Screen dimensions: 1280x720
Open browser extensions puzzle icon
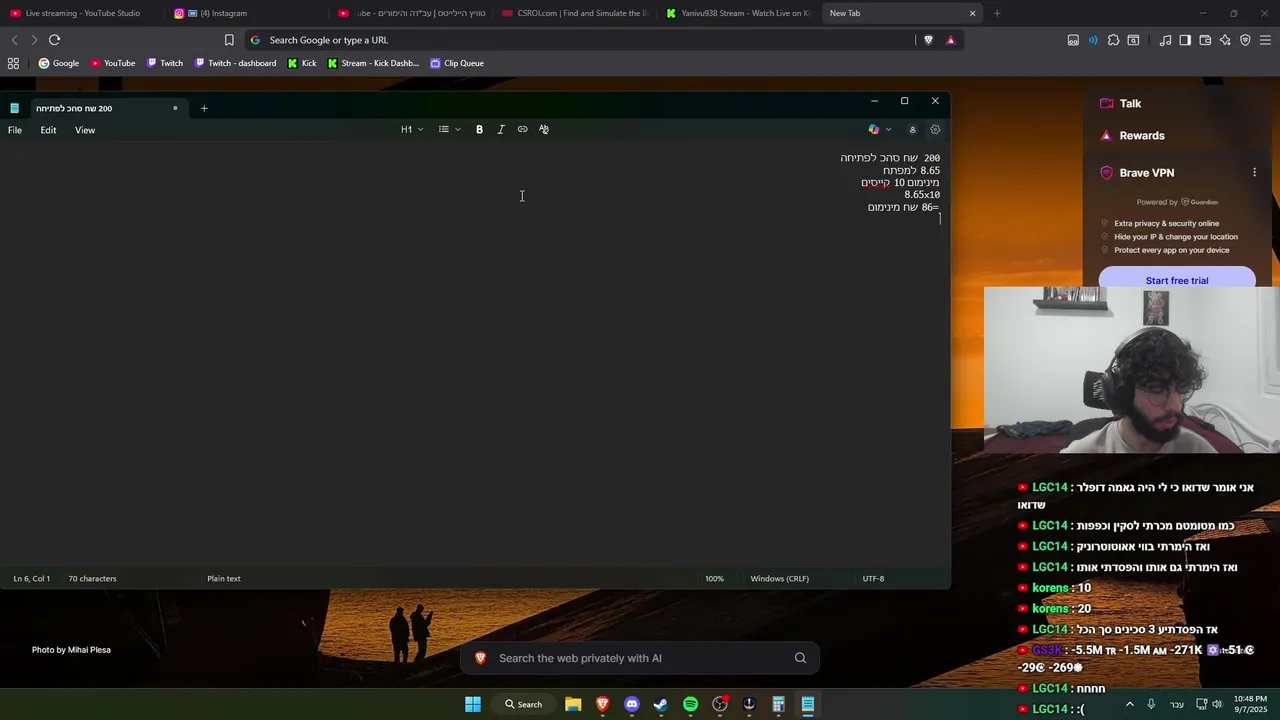(x=1113, y=40)
